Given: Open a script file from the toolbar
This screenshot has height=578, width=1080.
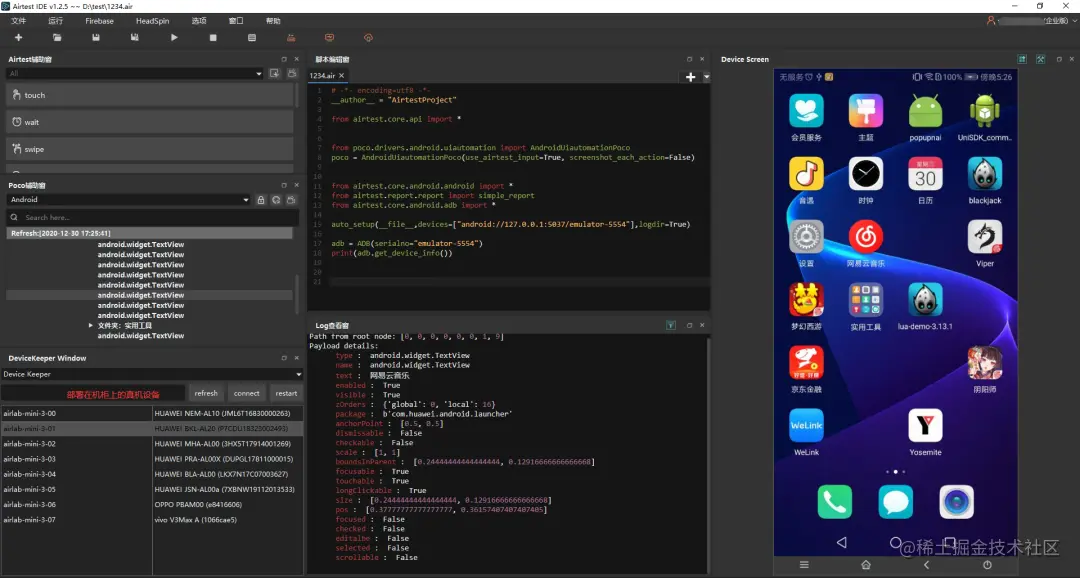Looking at the screenshot, I should (57, 38).
